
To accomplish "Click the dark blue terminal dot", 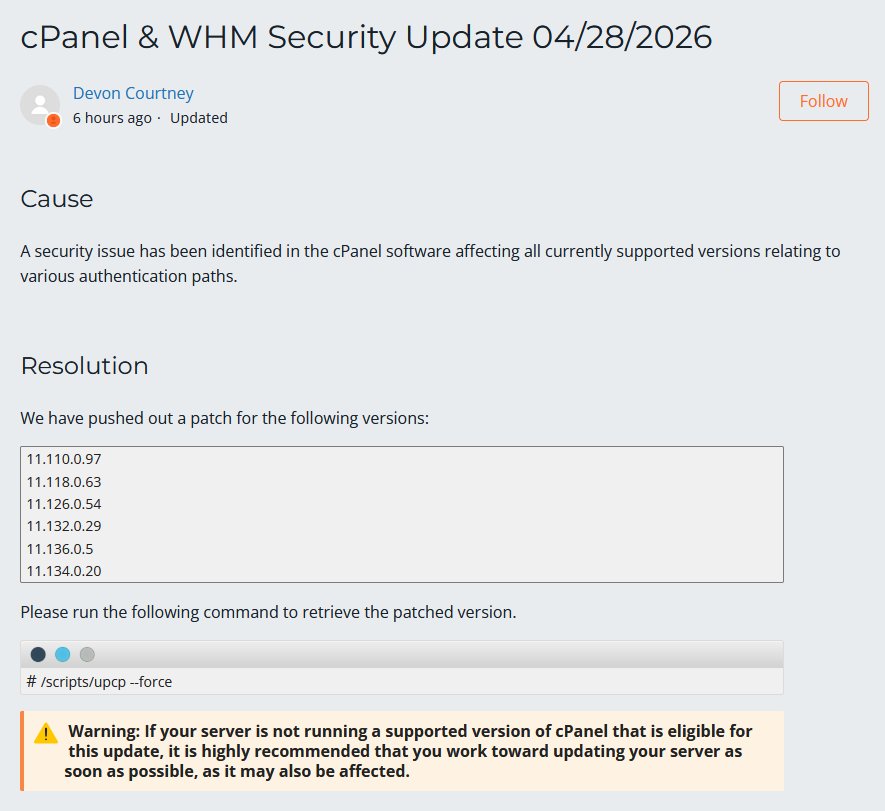I will [x=38, y=655].
